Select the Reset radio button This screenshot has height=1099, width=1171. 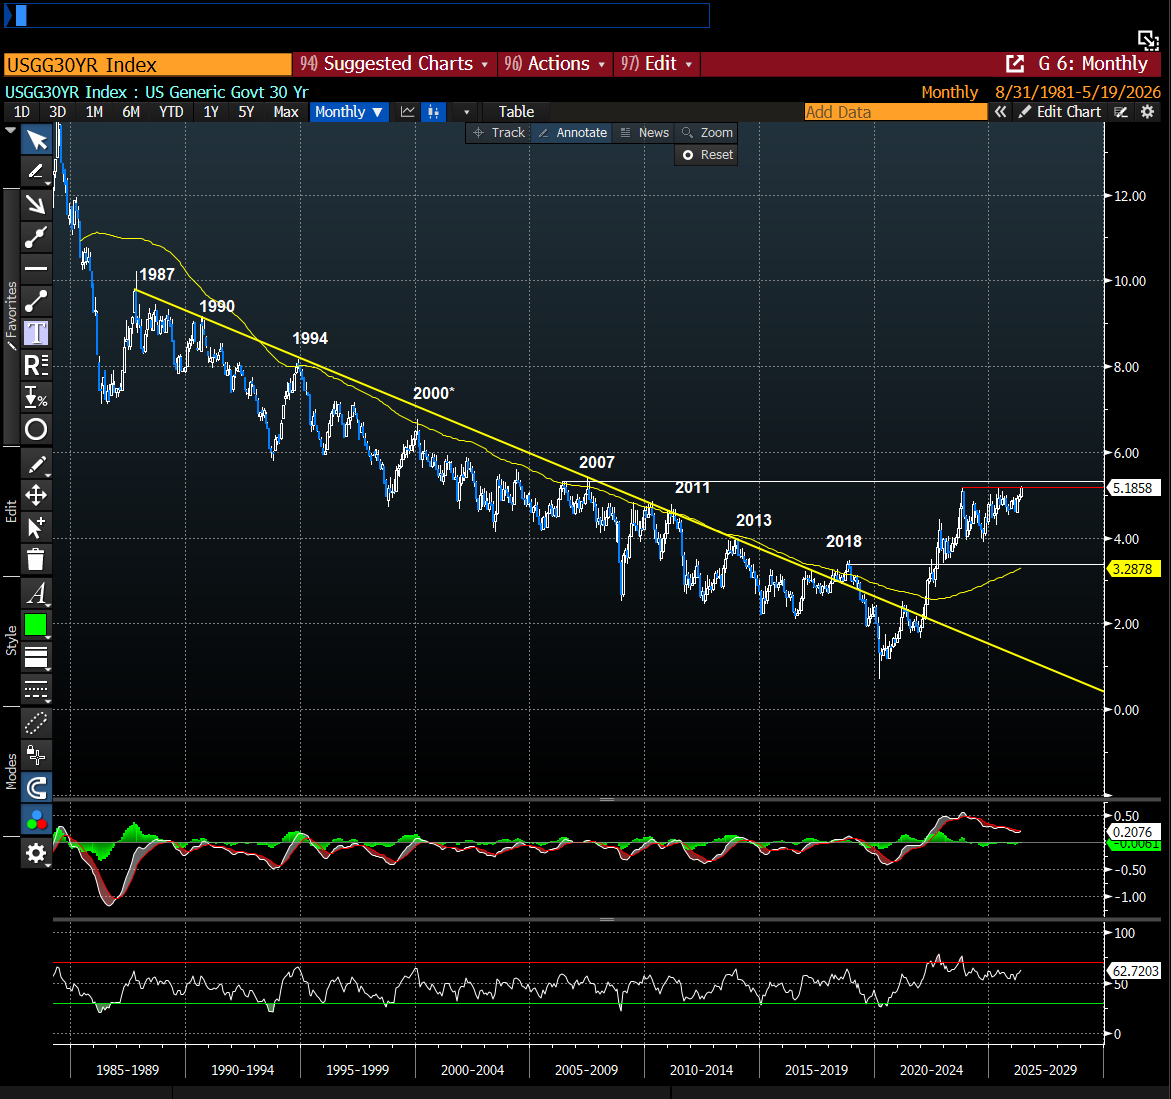(x=688, y=155)
